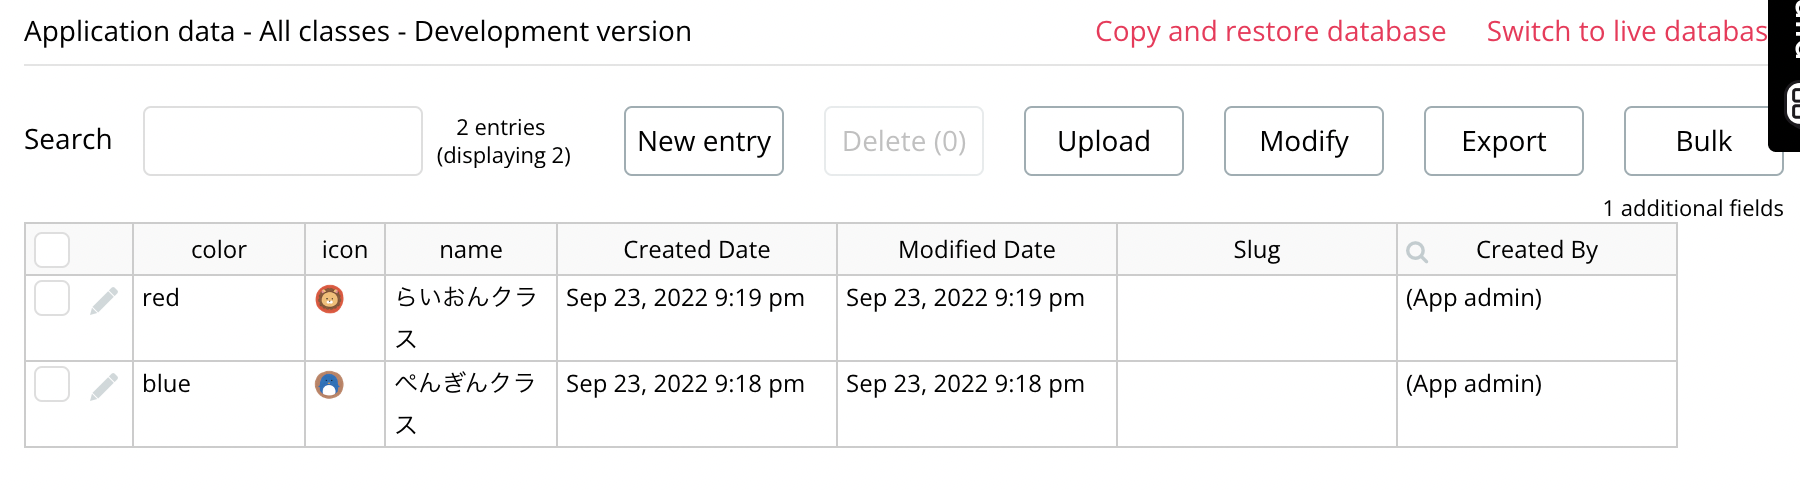Click the magnifier icon in Created By header
Image resolution: width=1800 pixels, height=490 pixels.
point(1416,251)
